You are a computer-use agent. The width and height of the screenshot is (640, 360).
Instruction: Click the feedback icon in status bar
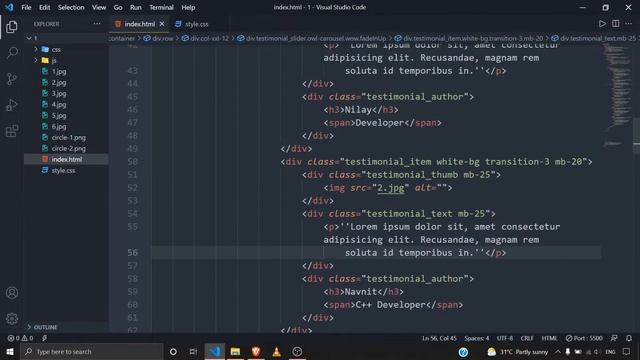click(614, 338)
